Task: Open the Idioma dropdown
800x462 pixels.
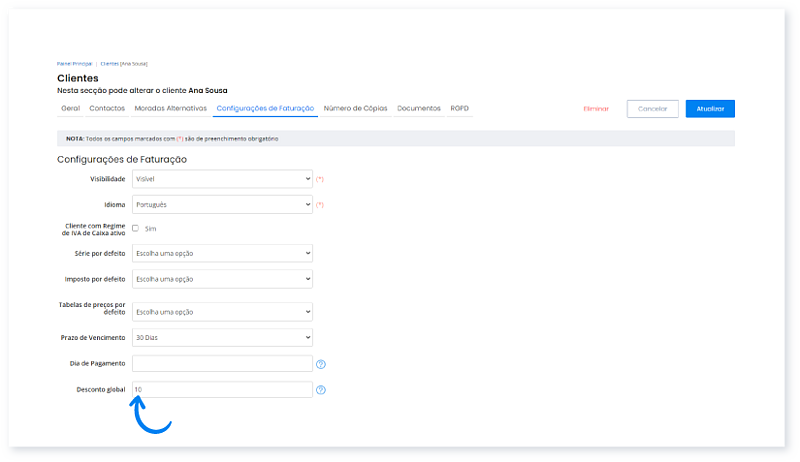Action: [222, 204]
